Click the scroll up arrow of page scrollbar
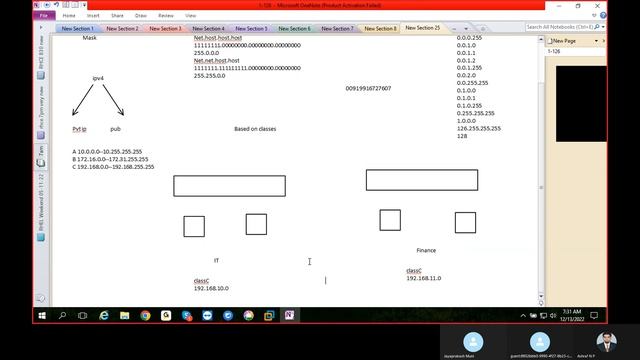This screenshot has height=360, width=640. [541, 40]
